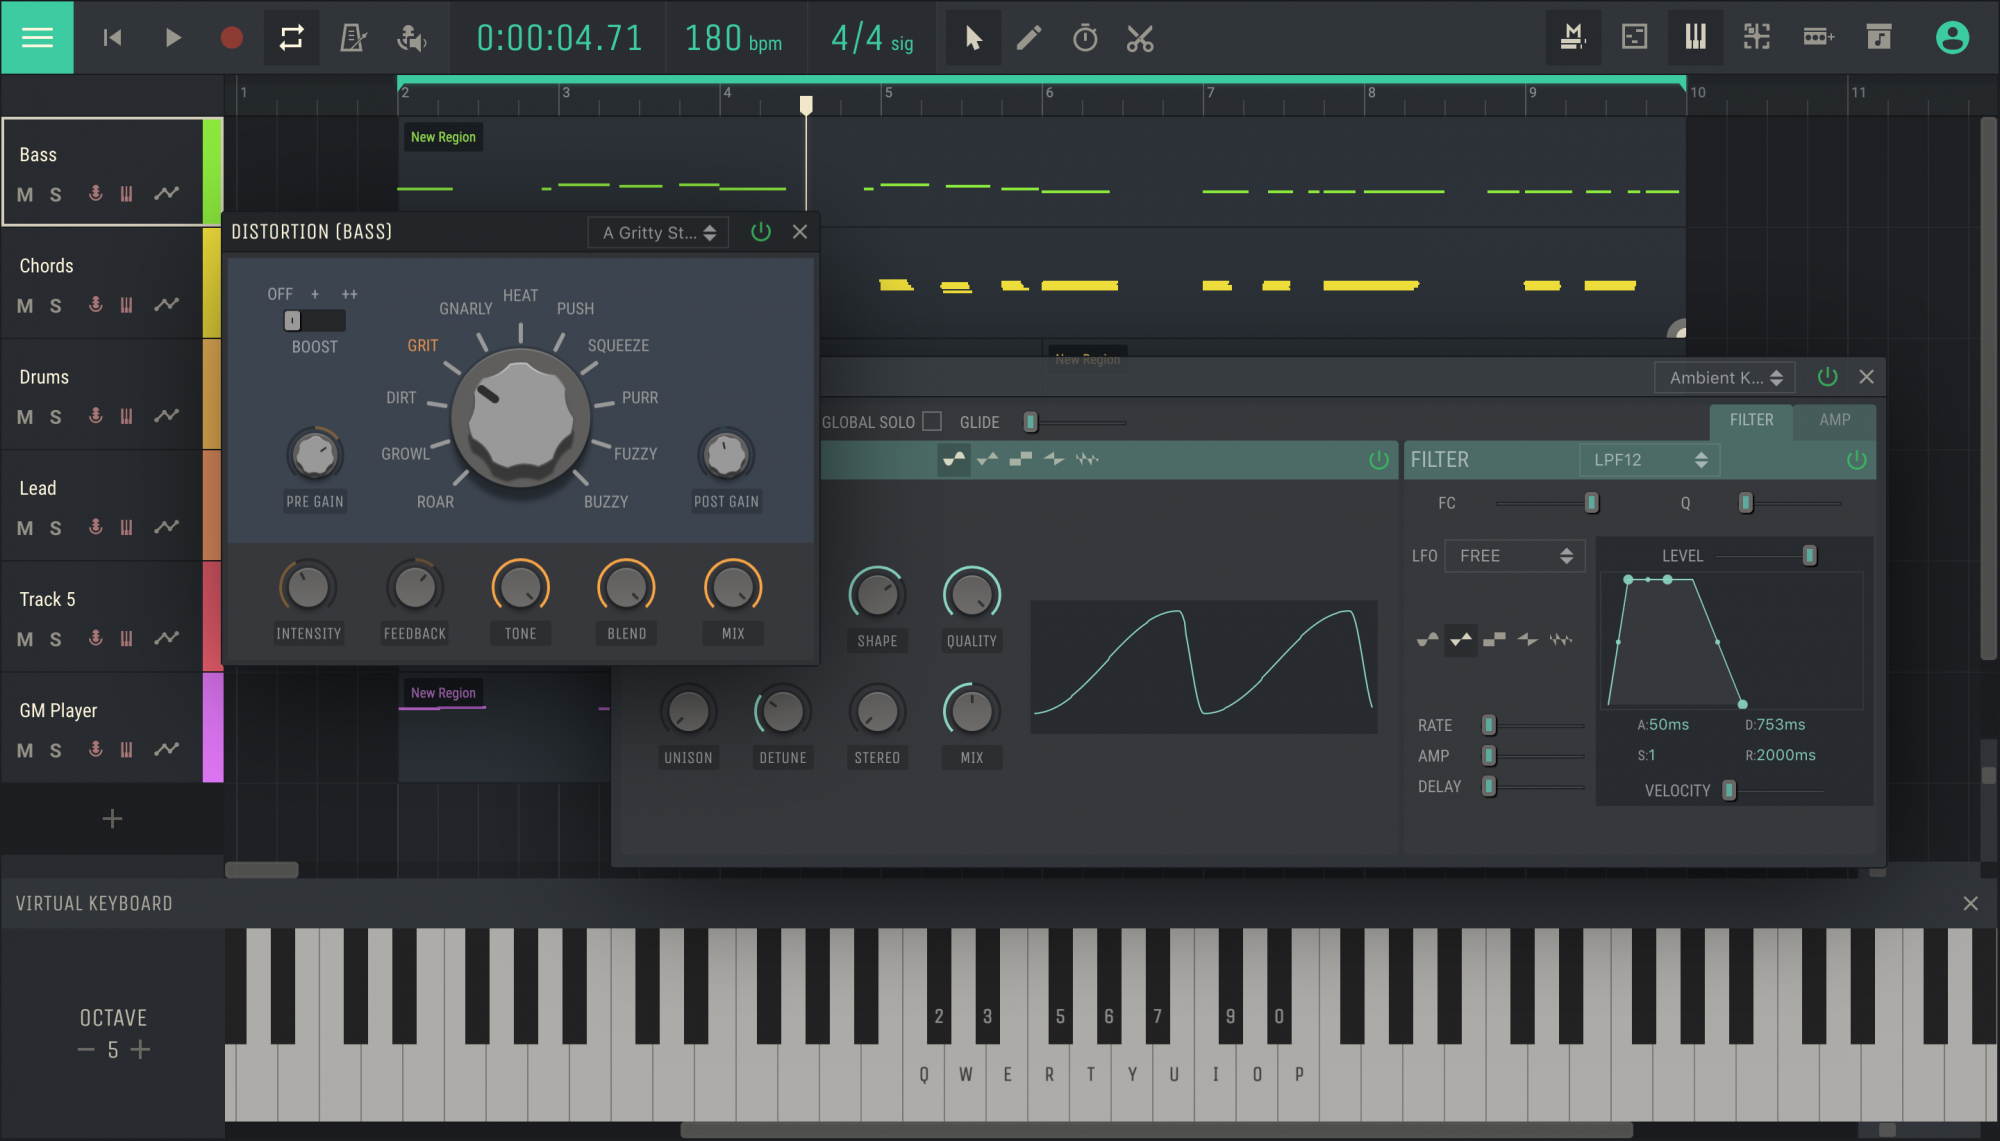Open the virtual piano keyboard toolbar icon
Image resolution: width=2000 pixels, height=1141 pixels.
[x=1695, y=37]
